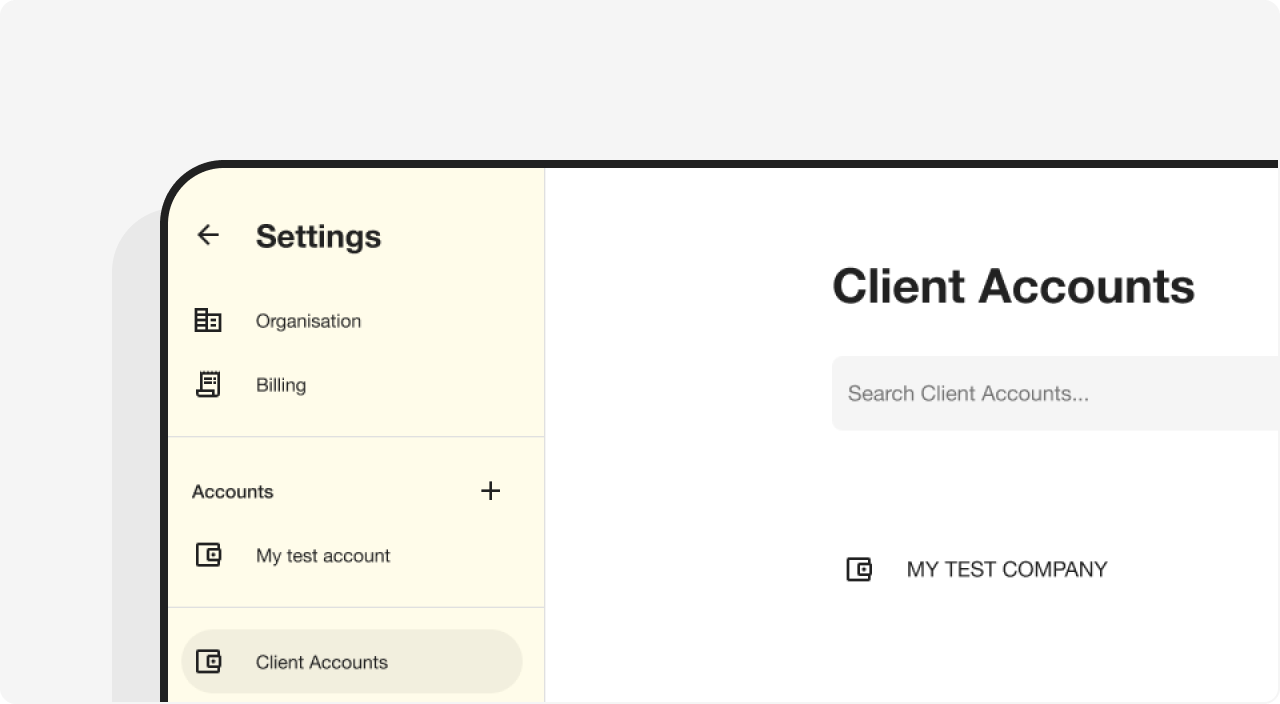This screenshot has width=1280, height=704.
Task: Select the MY TEST COMPANY client account
Action: pos(1005,569)
